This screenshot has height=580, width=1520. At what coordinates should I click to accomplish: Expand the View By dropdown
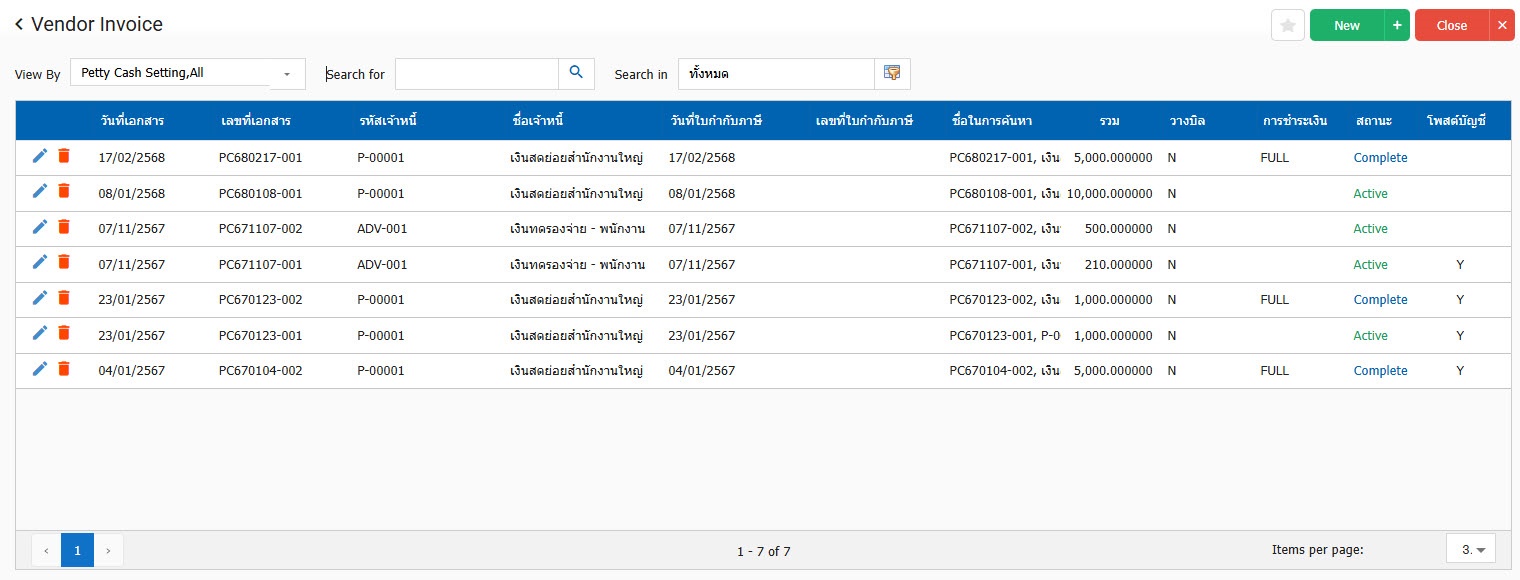(x=287, y=74)
